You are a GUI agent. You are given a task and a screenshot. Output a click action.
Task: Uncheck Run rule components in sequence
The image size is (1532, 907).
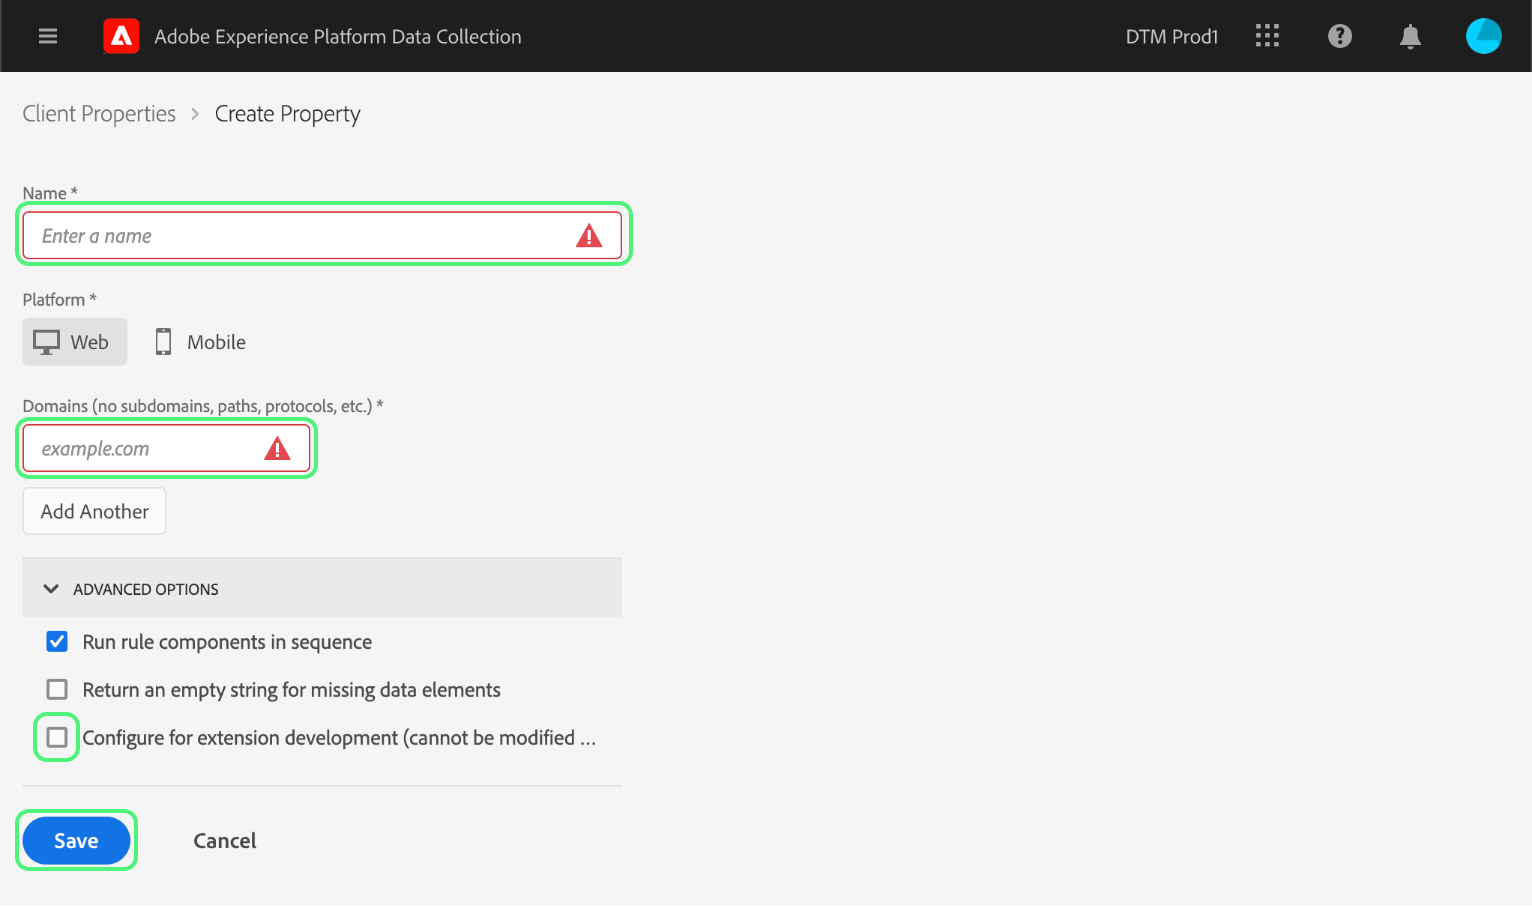[x=57, y=642]
